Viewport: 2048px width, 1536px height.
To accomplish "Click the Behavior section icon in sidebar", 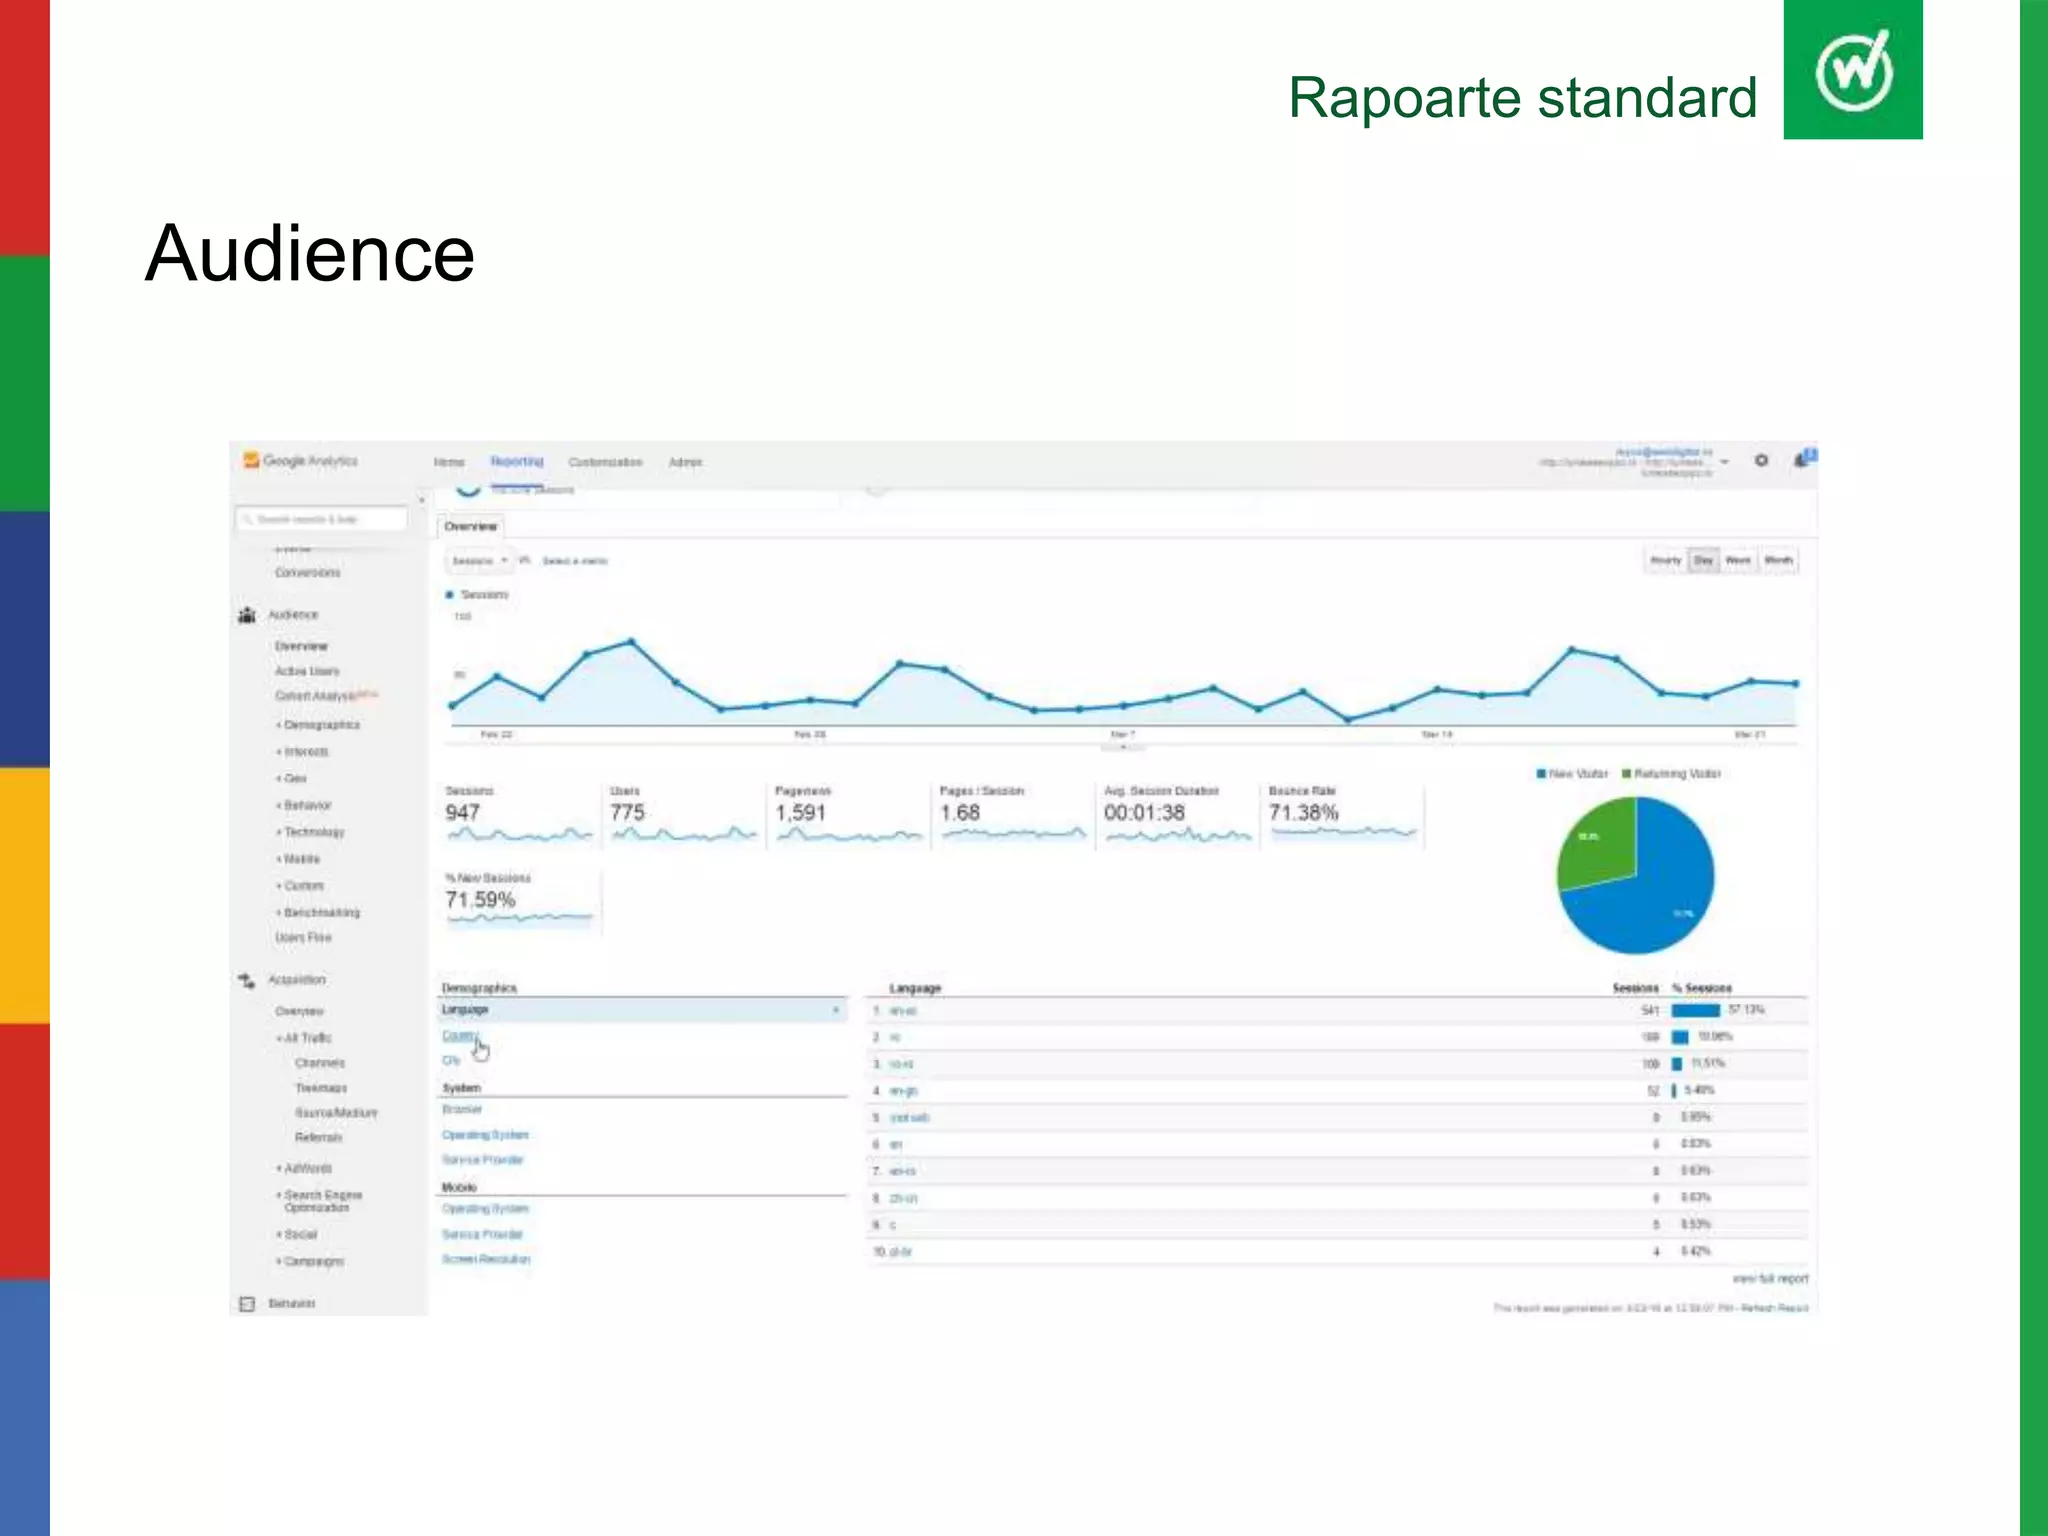I will (247, 1303).
